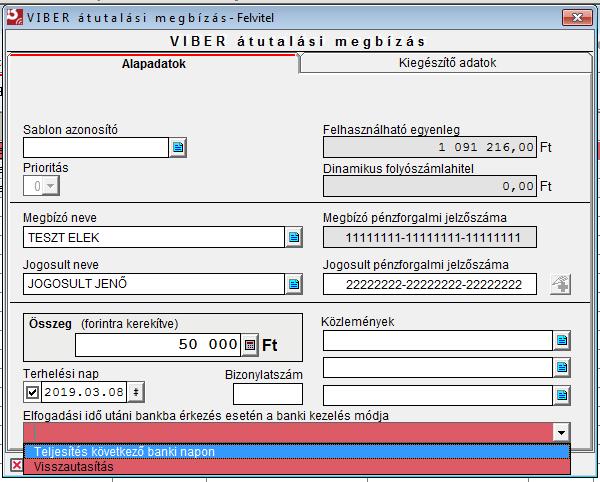Click the banki kezelés módja dropdown arrow
Viewport: 600px width, 482px height.
tap(561, 433)
